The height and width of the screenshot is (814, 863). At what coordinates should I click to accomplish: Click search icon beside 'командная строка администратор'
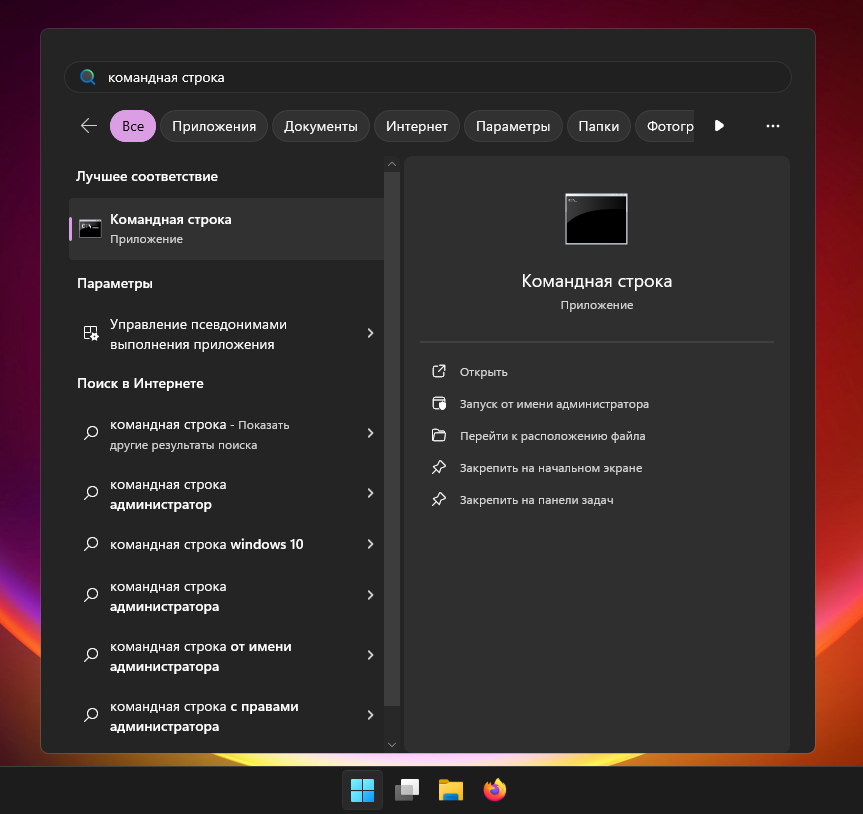pyautogui.click(x=91, y=493)
